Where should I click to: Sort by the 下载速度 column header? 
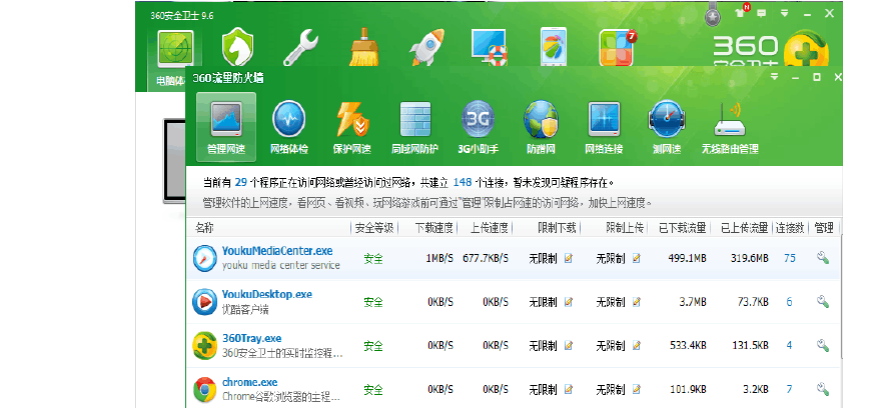[x=434, y=229]
